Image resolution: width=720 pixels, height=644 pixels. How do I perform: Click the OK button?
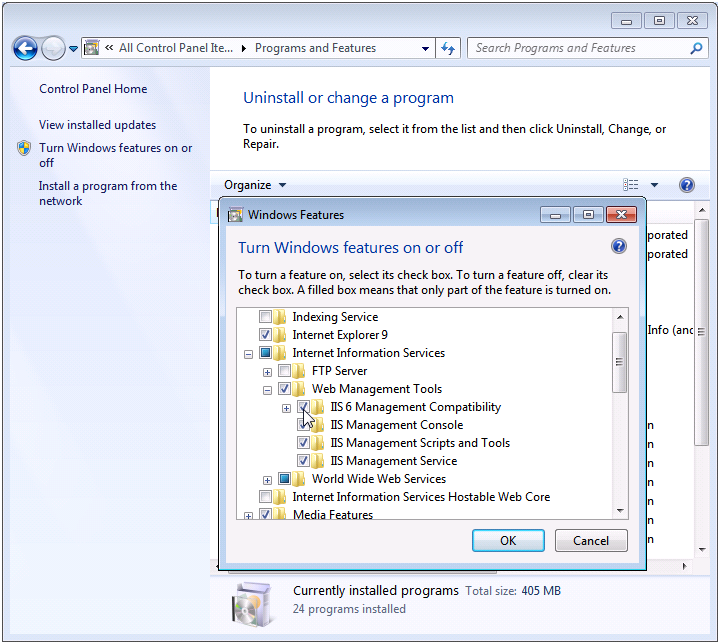click(x=508, y=540)
